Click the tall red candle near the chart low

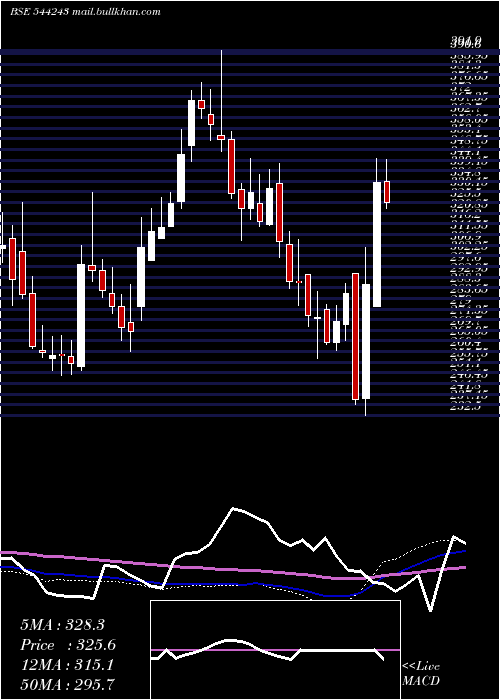[x=355, y=337]
